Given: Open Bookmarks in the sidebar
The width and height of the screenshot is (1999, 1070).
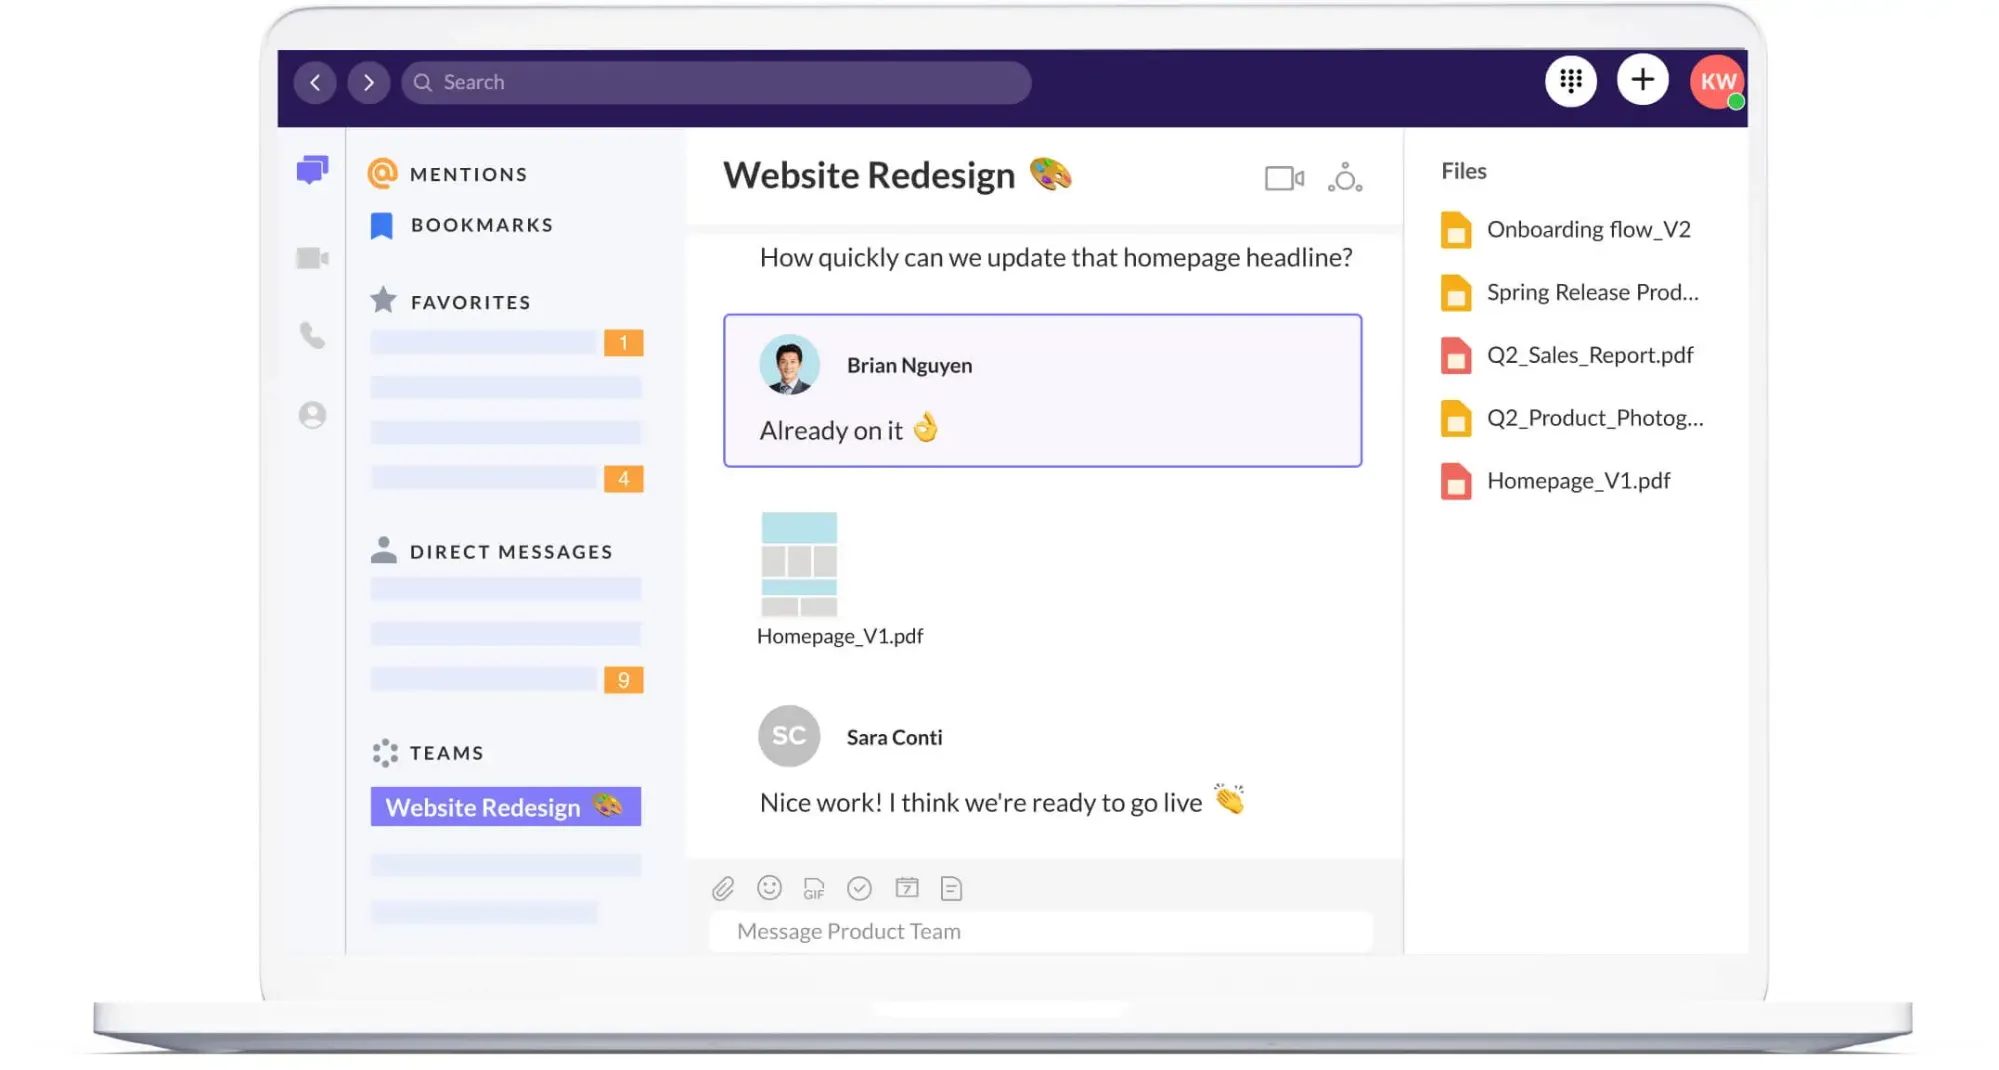Looking at the screenshot, I should [481, 225].
